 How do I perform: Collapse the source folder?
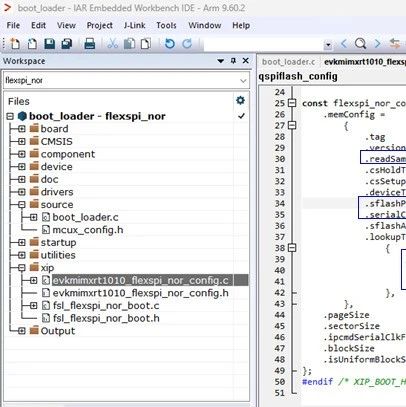pyautogui.click(x=22, y=205)
